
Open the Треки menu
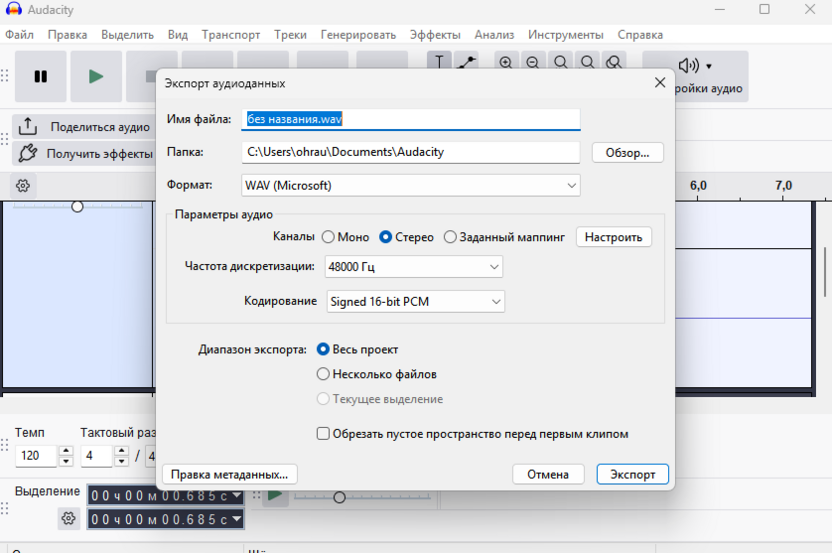pos(290,34)
